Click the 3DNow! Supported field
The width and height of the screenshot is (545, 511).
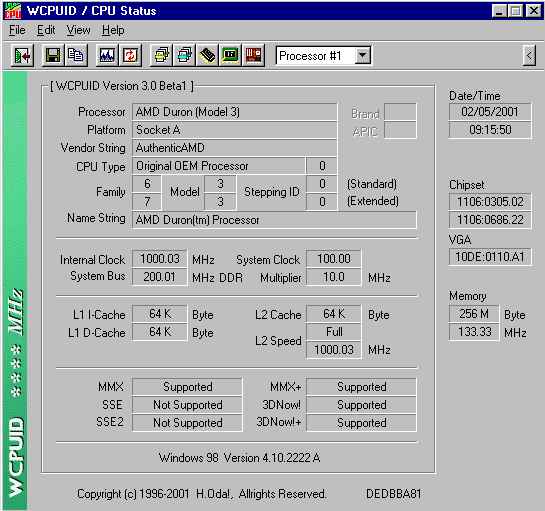361,405
